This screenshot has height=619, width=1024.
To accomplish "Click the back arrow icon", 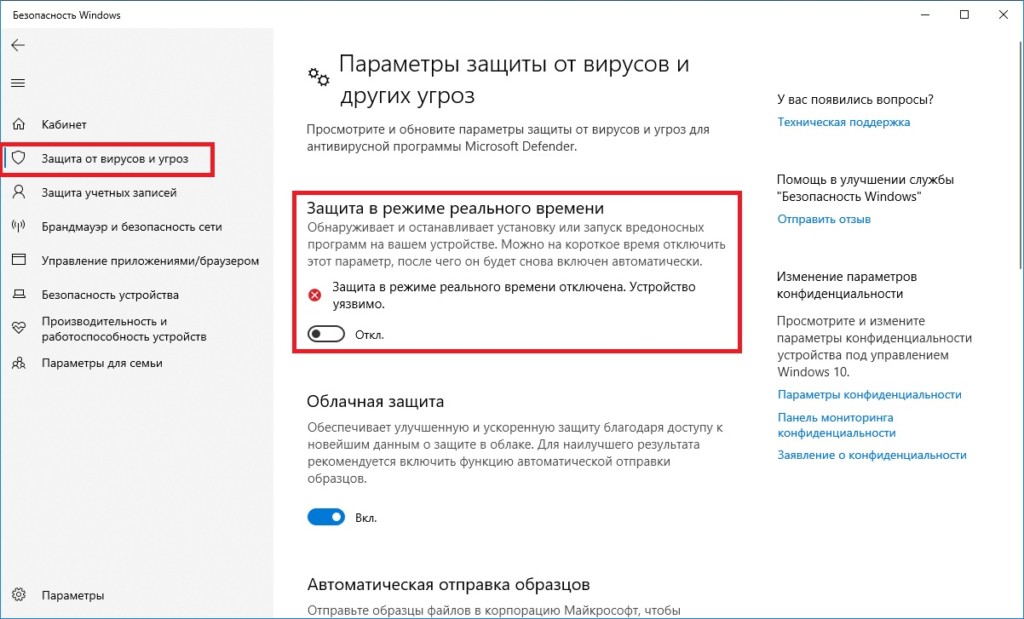I will point(18,45).
